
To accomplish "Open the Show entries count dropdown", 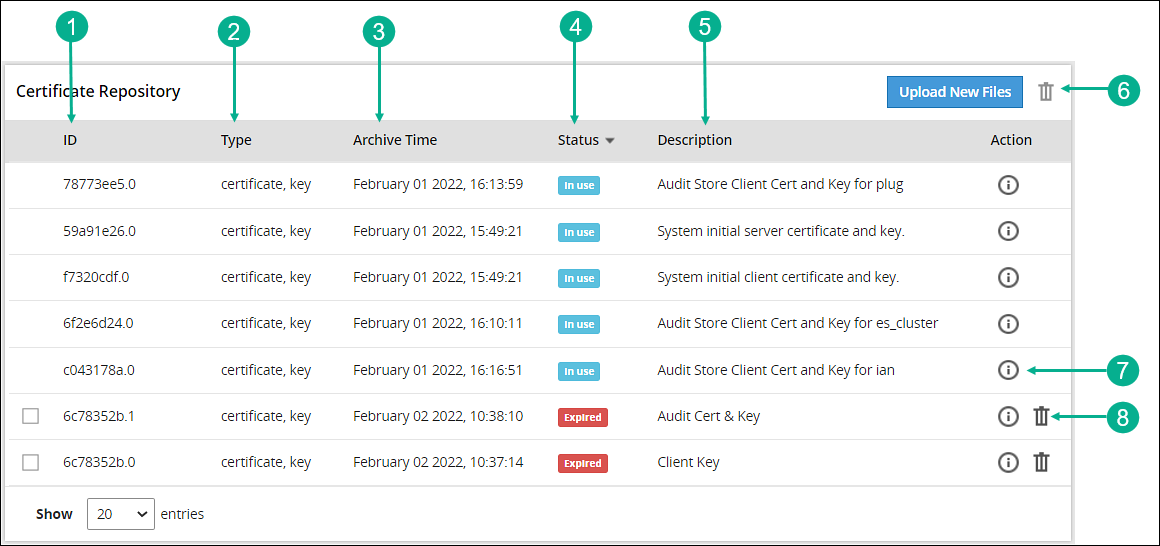I will pyautogui.click(x=121, y=514).
